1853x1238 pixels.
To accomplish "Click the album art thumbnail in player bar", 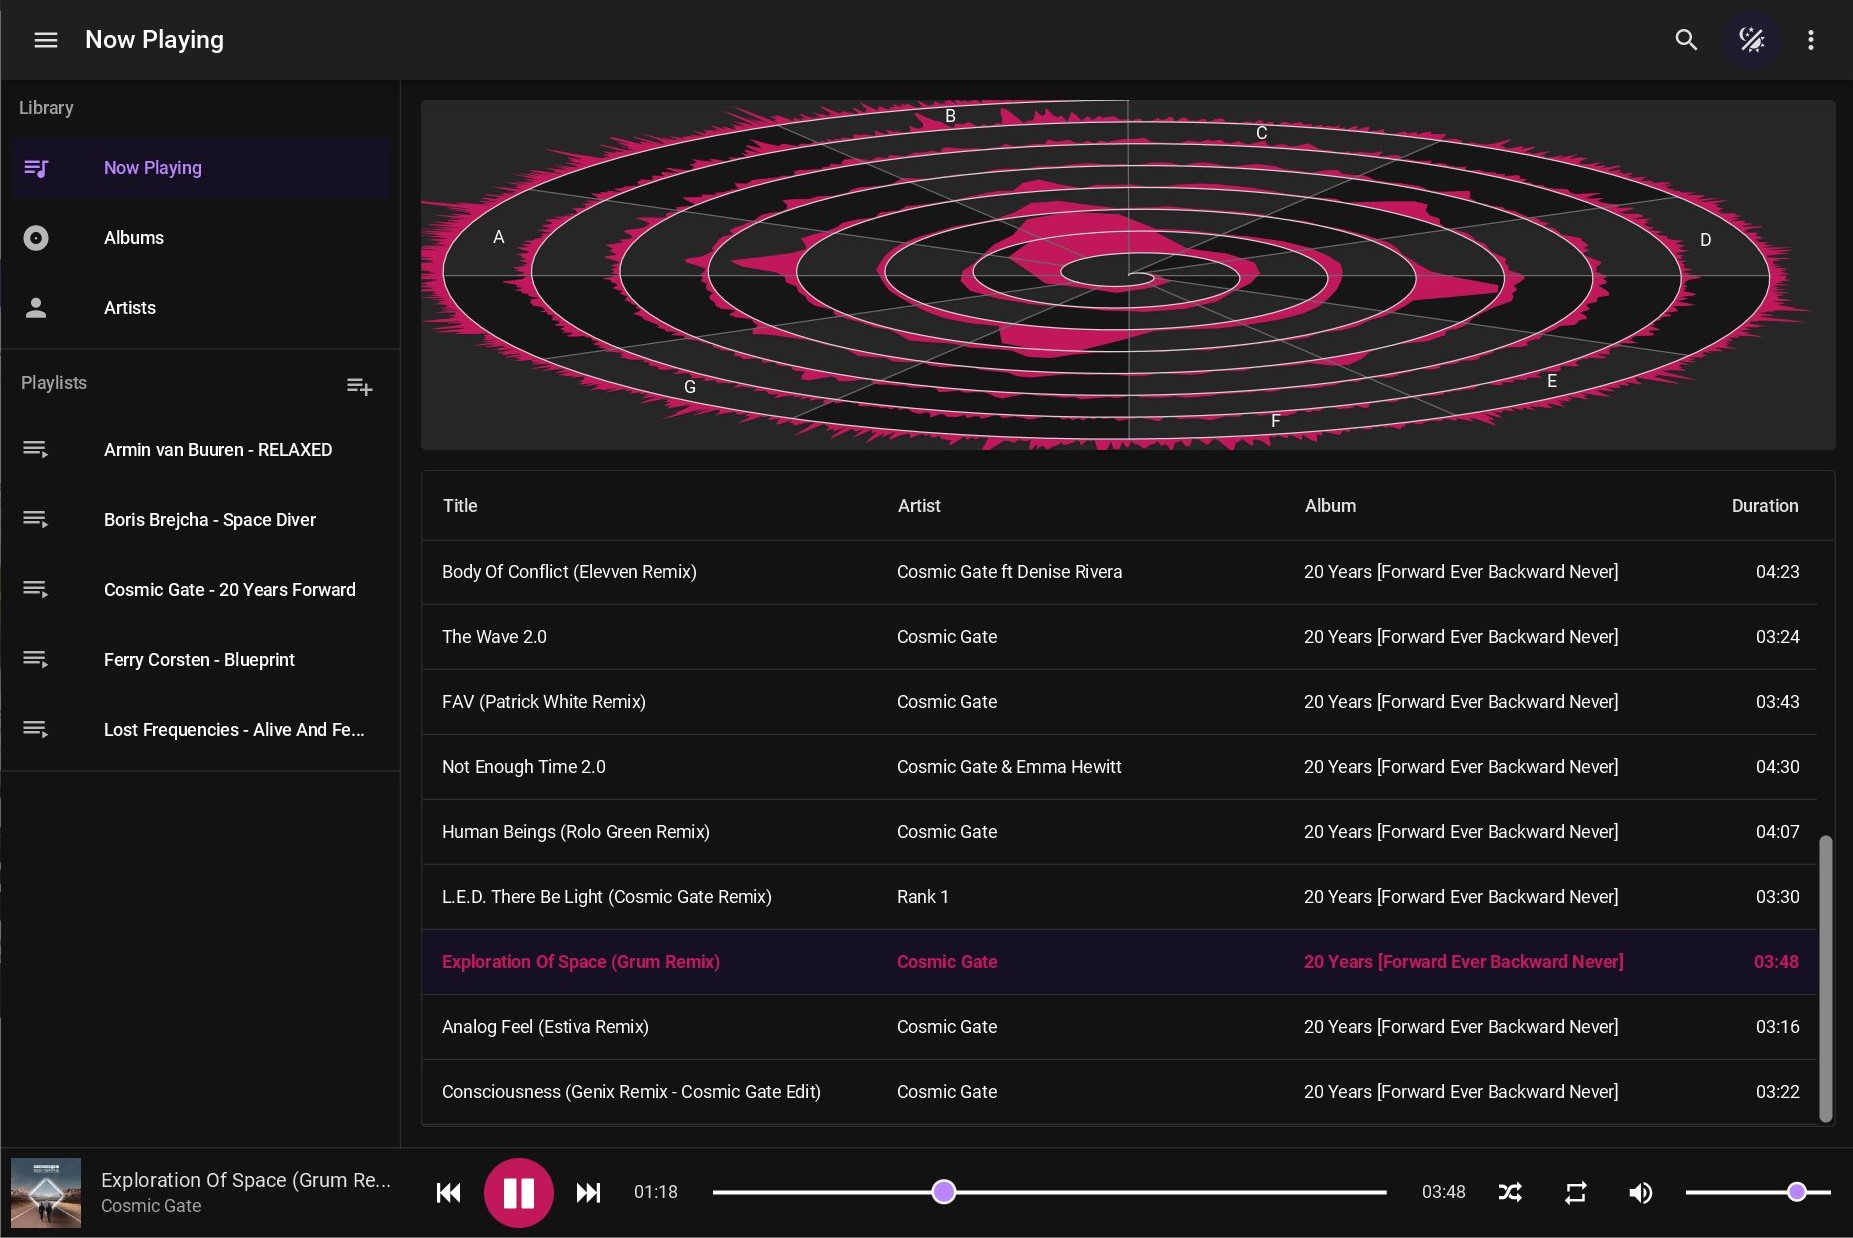I will [x=46, y=1192].
